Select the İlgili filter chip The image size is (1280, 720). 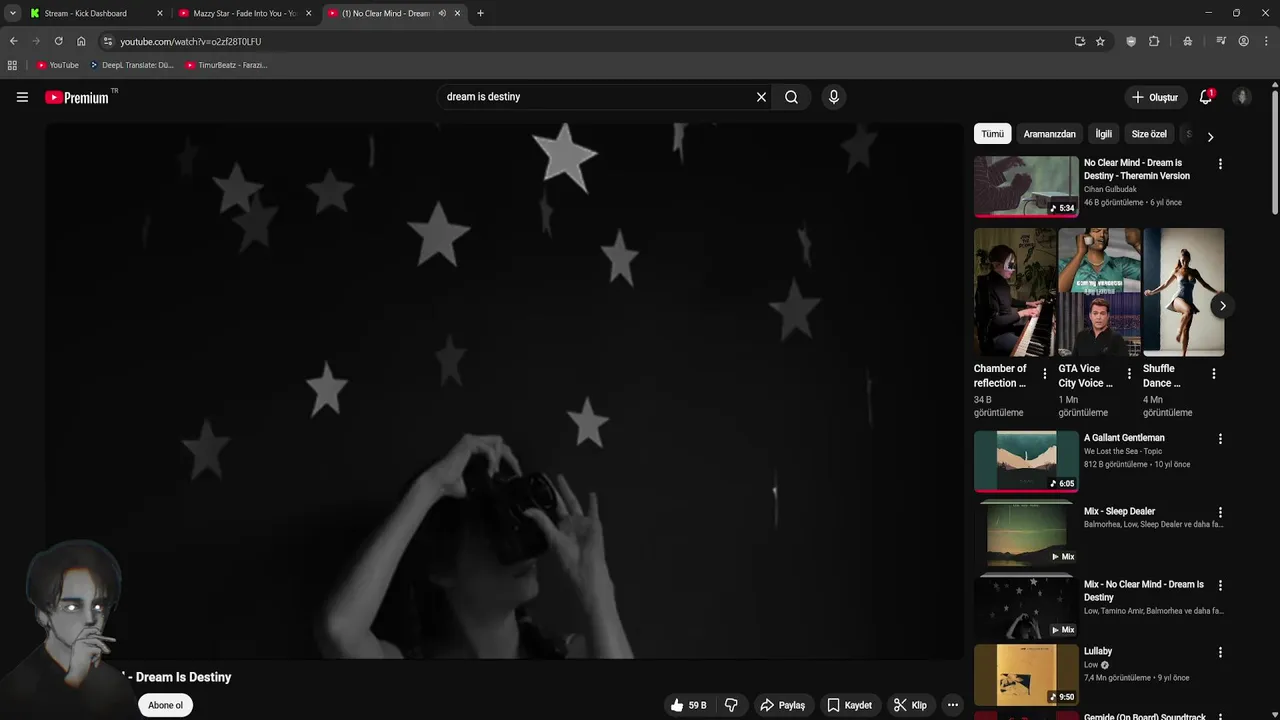point(1104,134)
